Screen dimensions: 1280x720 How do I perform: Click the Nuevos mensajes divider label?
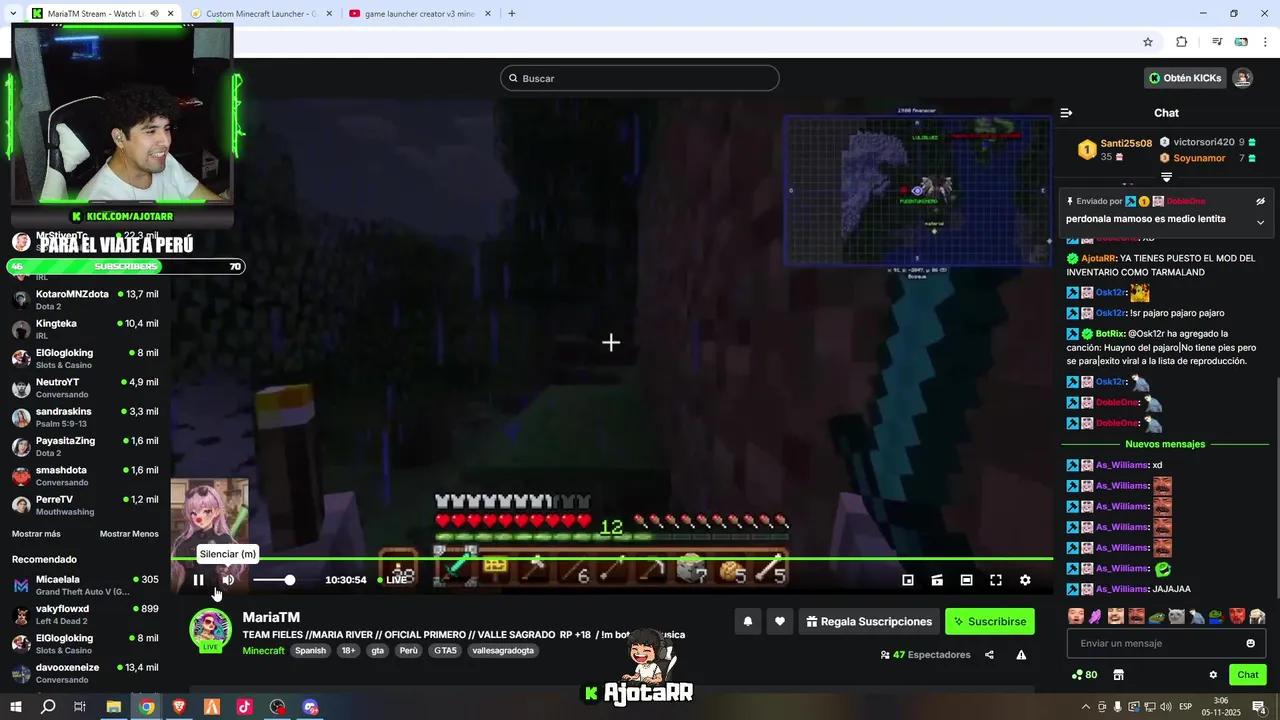point(1165,444)
